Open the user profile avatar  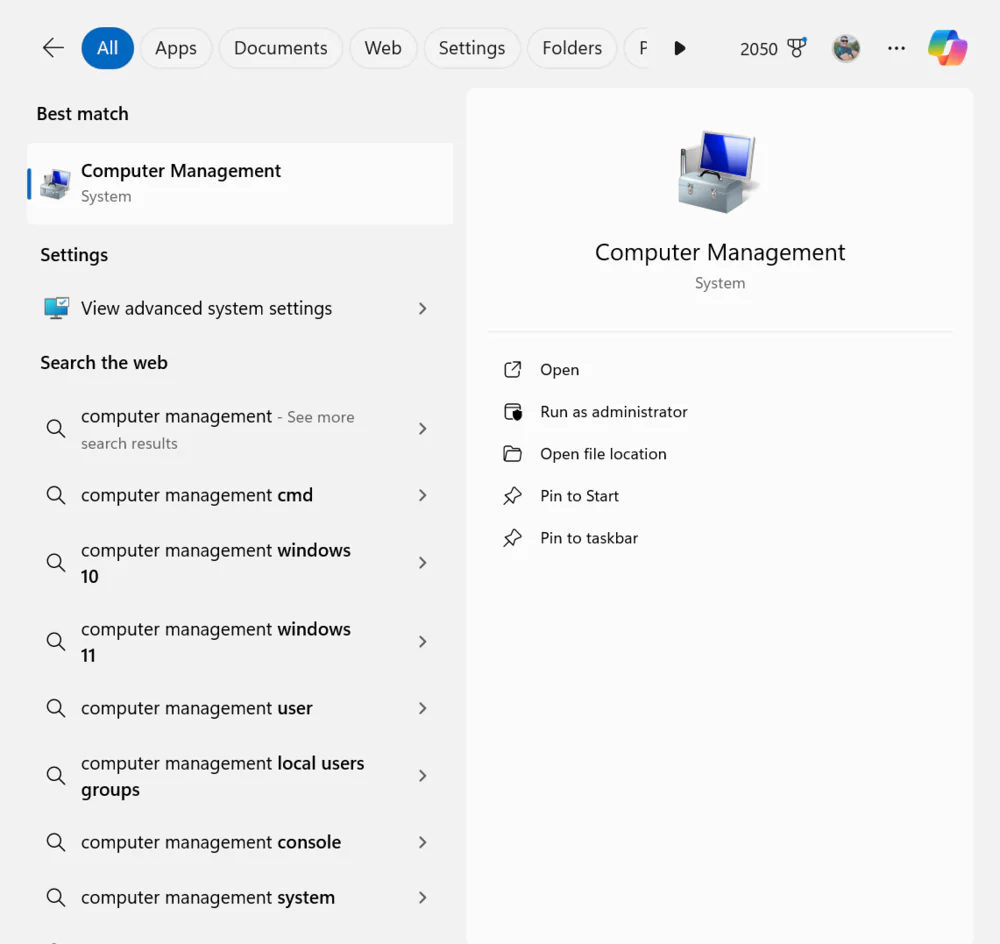pos(846,48)
